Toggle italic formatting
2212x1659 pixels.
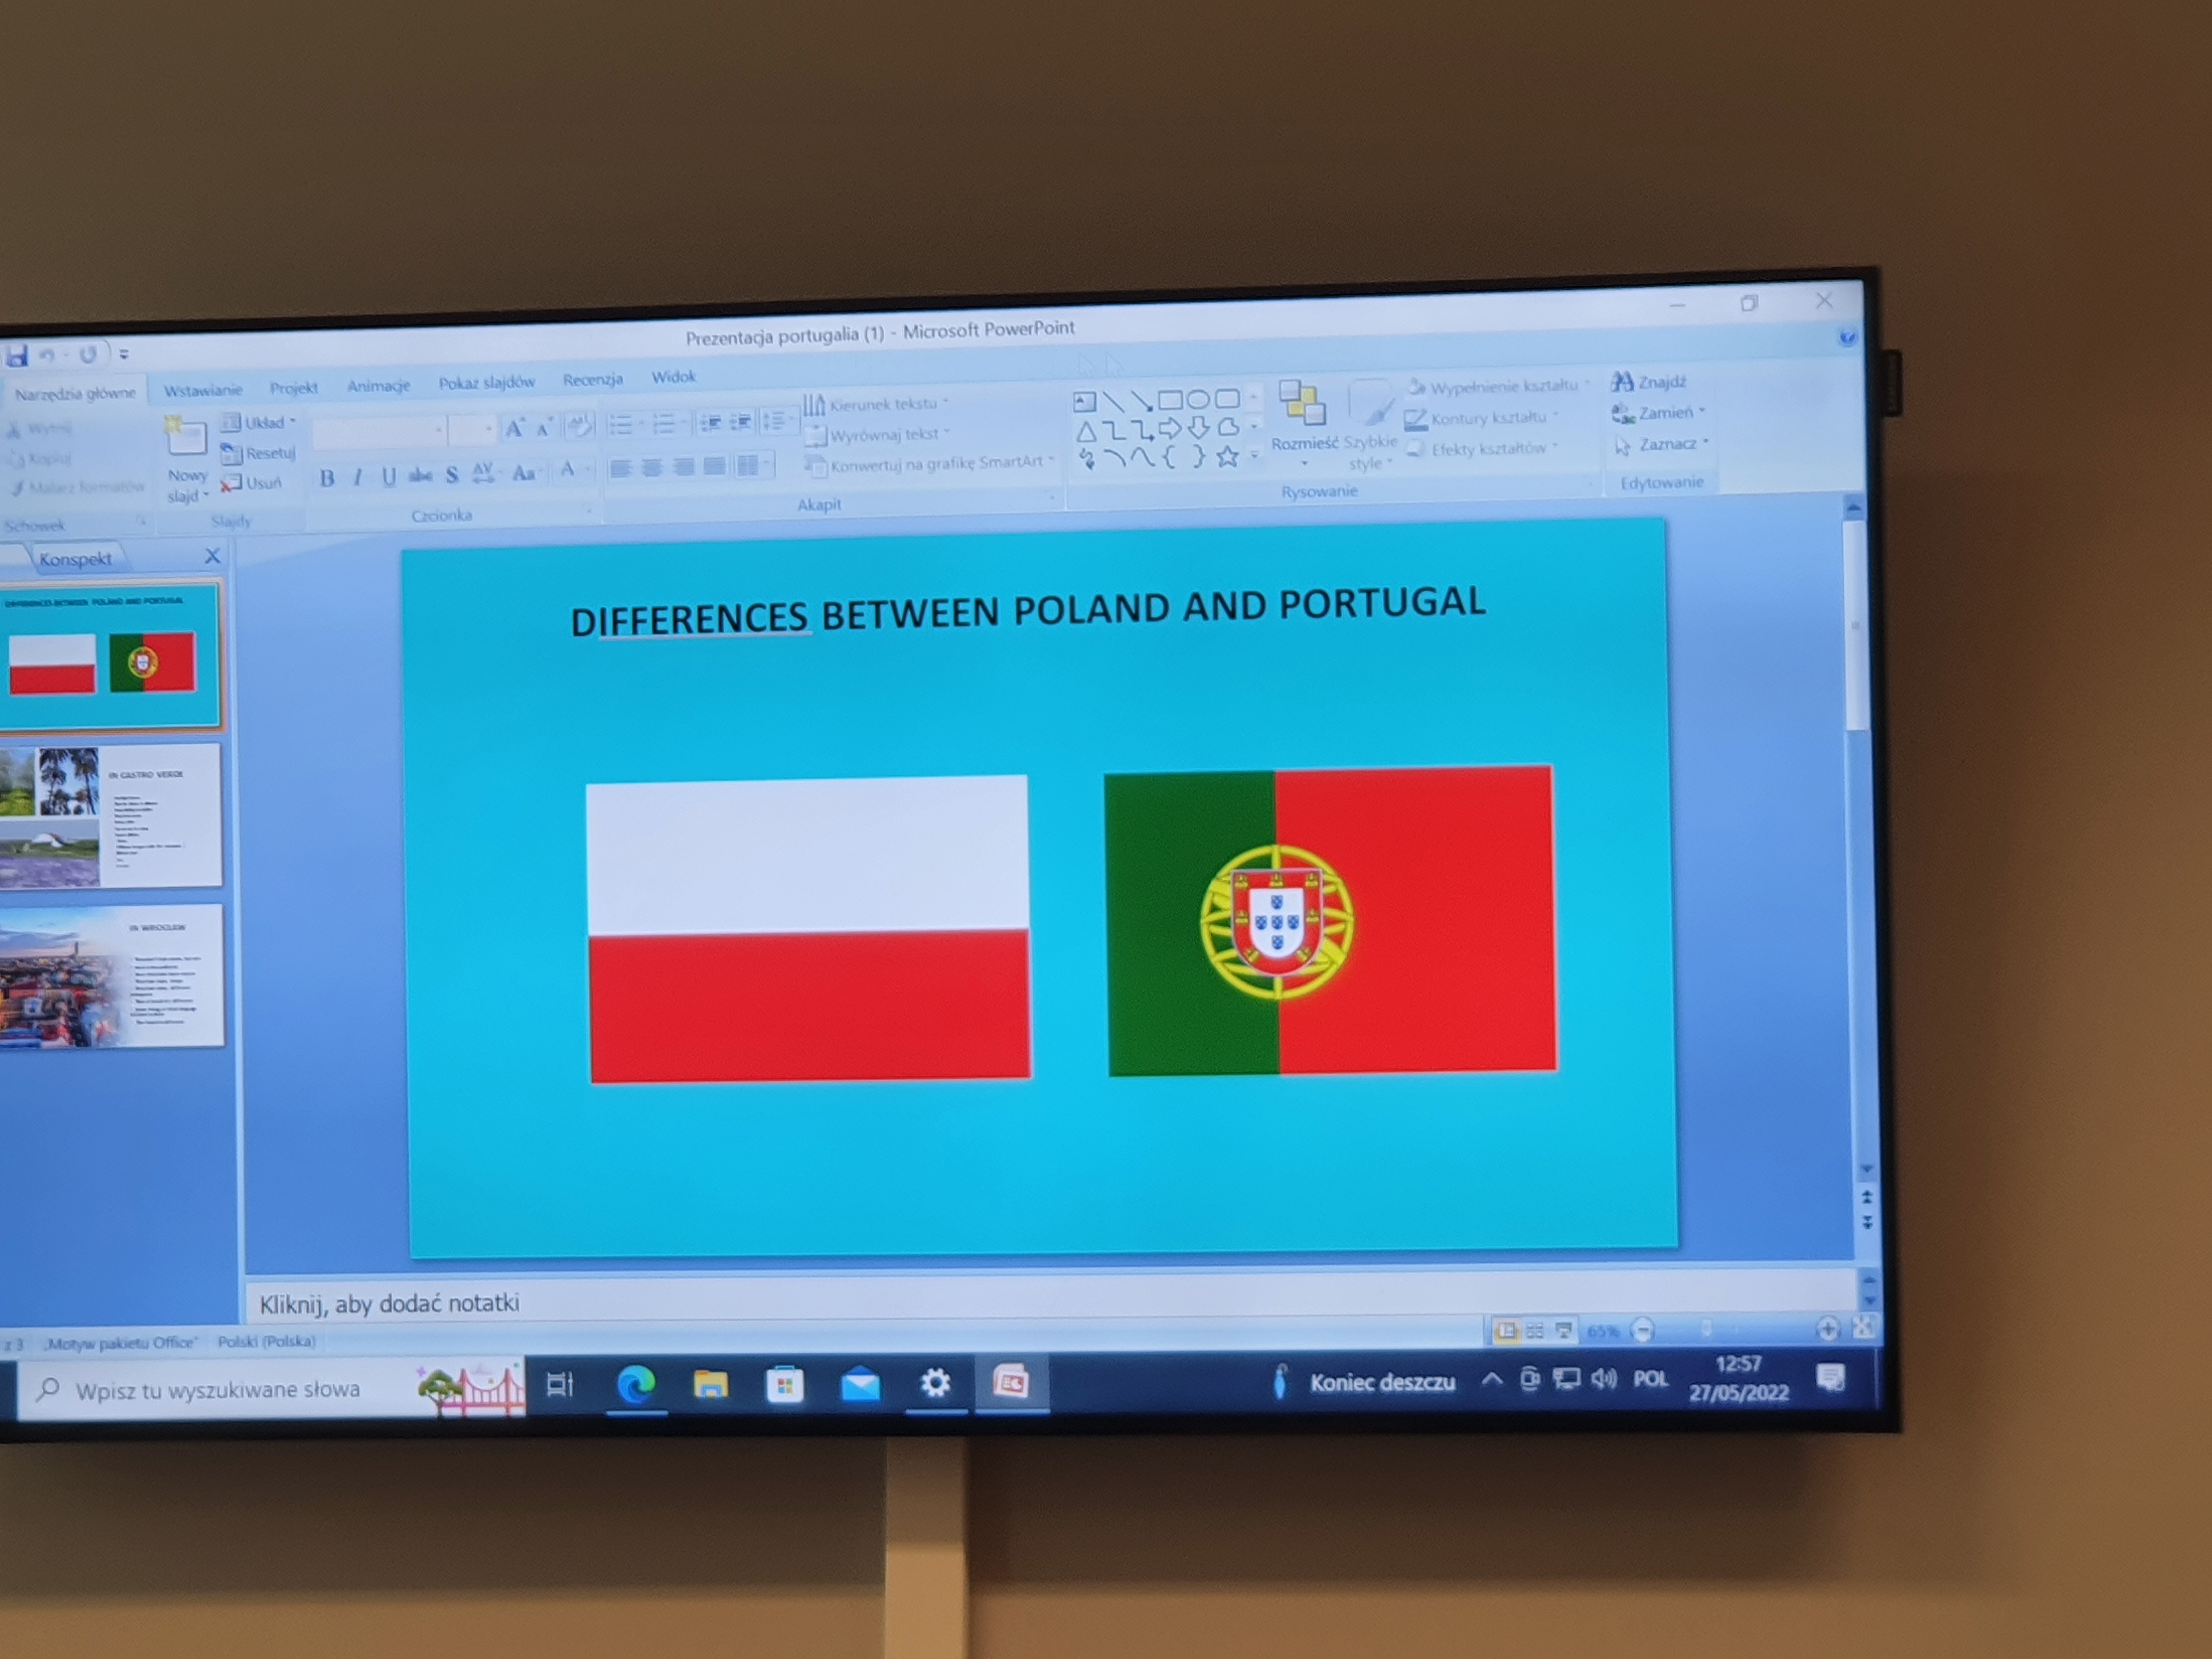(357, 478)
